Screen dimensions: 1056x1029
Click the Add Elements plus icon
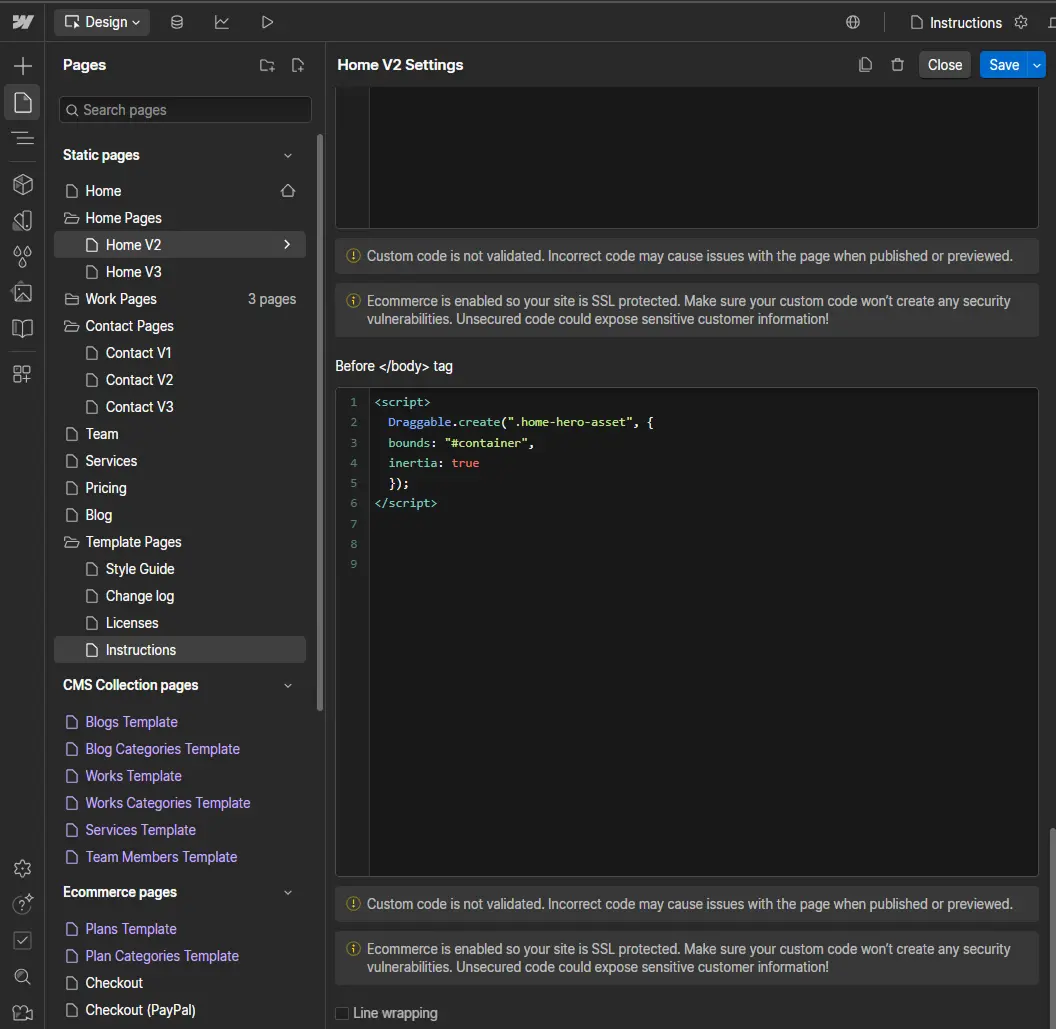pos(22,66)
